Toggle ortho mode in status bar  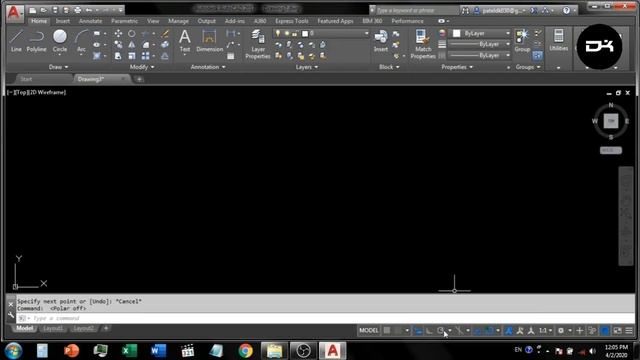[429, 331]
